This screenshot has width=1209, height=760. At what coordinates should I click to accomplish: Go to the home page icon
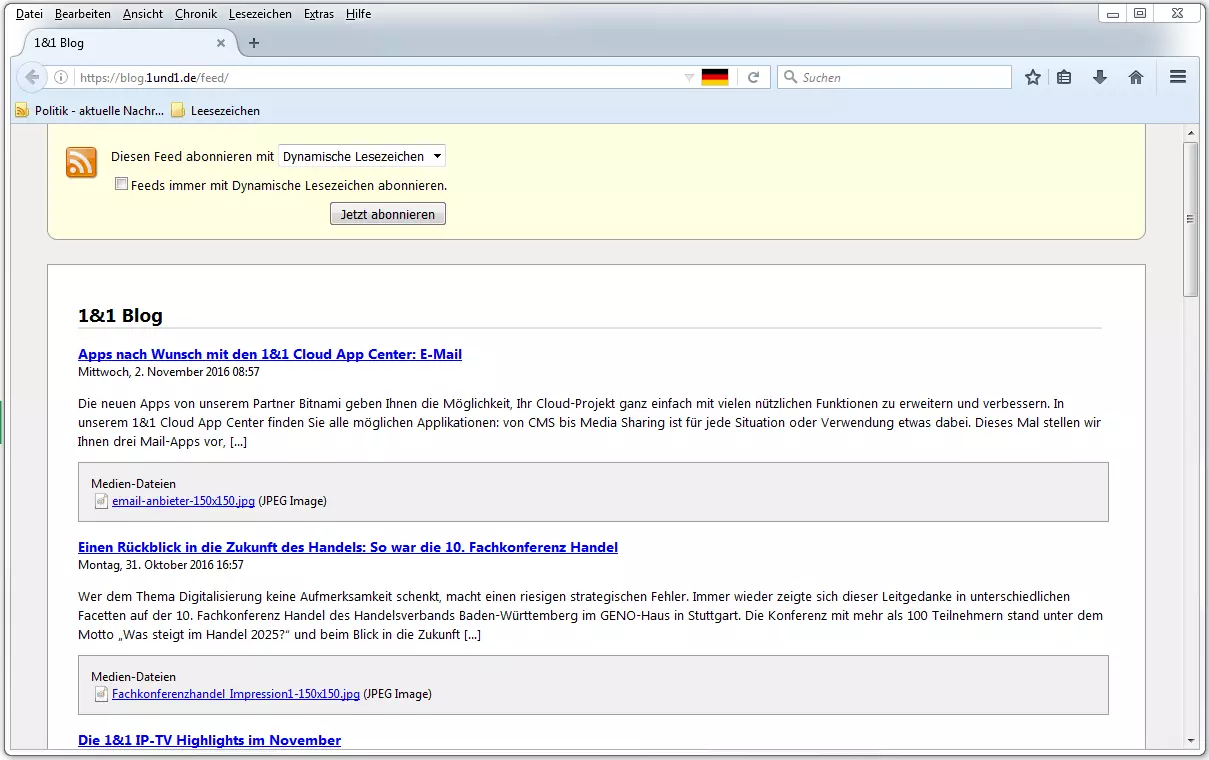pyautogui.click(x=1136, y=77)
